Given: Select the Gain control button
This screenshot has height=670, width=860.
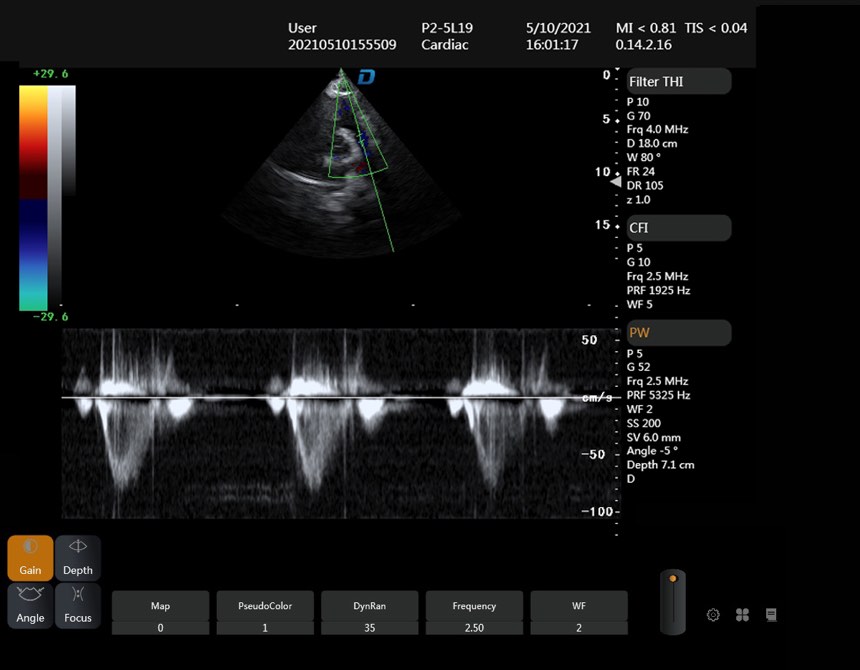Looking at the screenshot, I should pos(30,558).
